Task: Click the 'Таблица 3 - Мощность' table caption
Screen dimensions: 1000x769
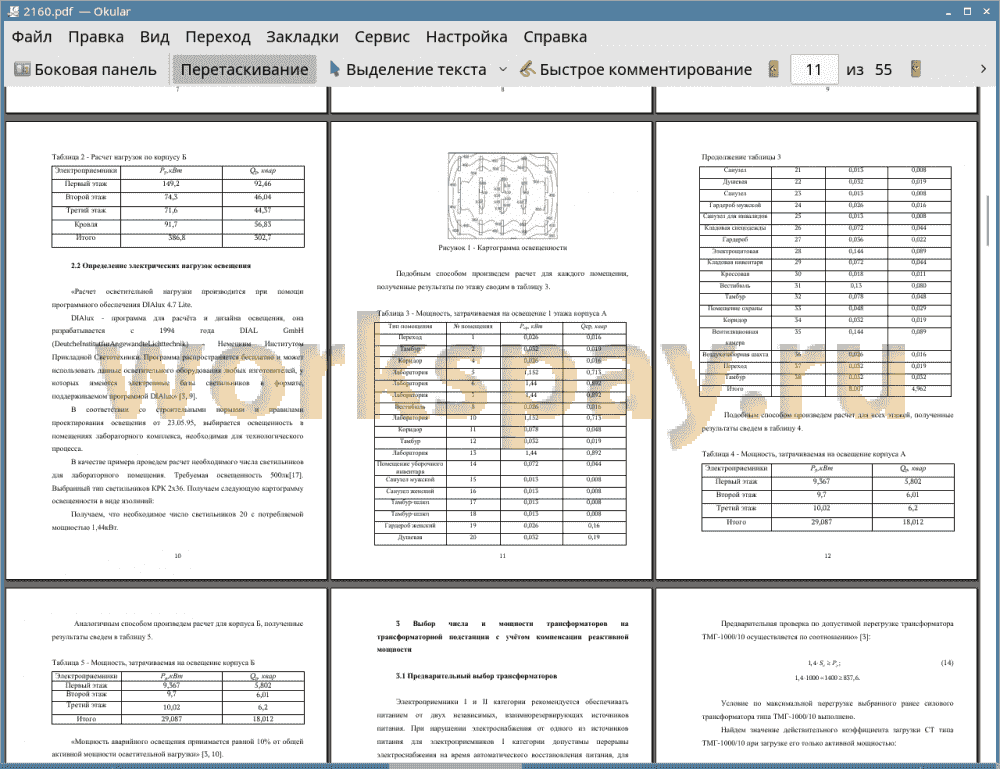Action: point(492,313)
